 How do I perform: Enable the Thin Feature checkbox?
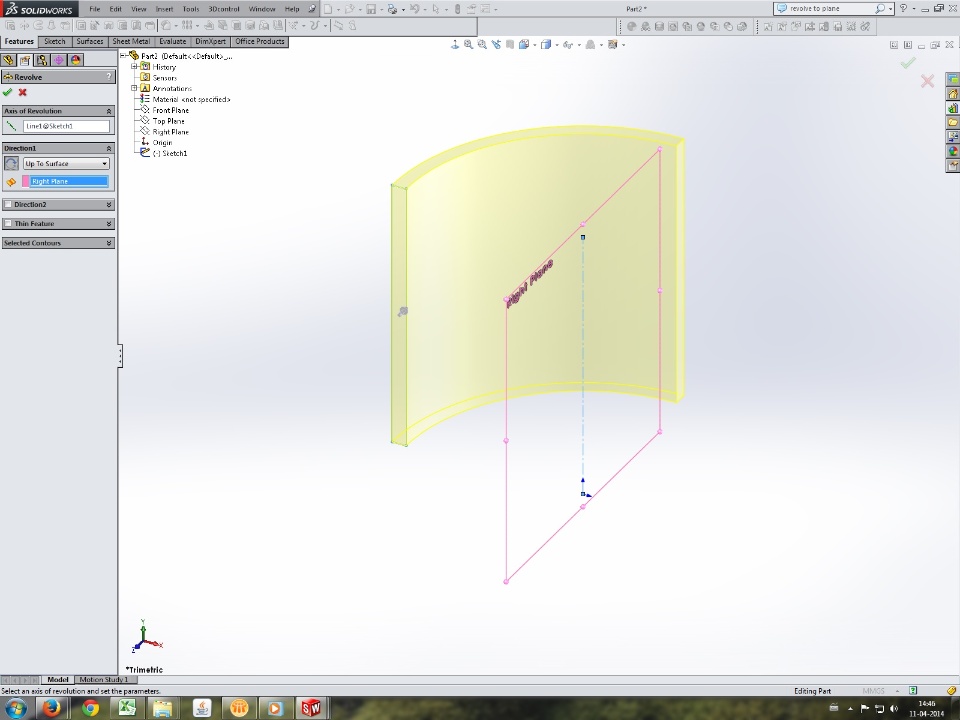(8, 223)
